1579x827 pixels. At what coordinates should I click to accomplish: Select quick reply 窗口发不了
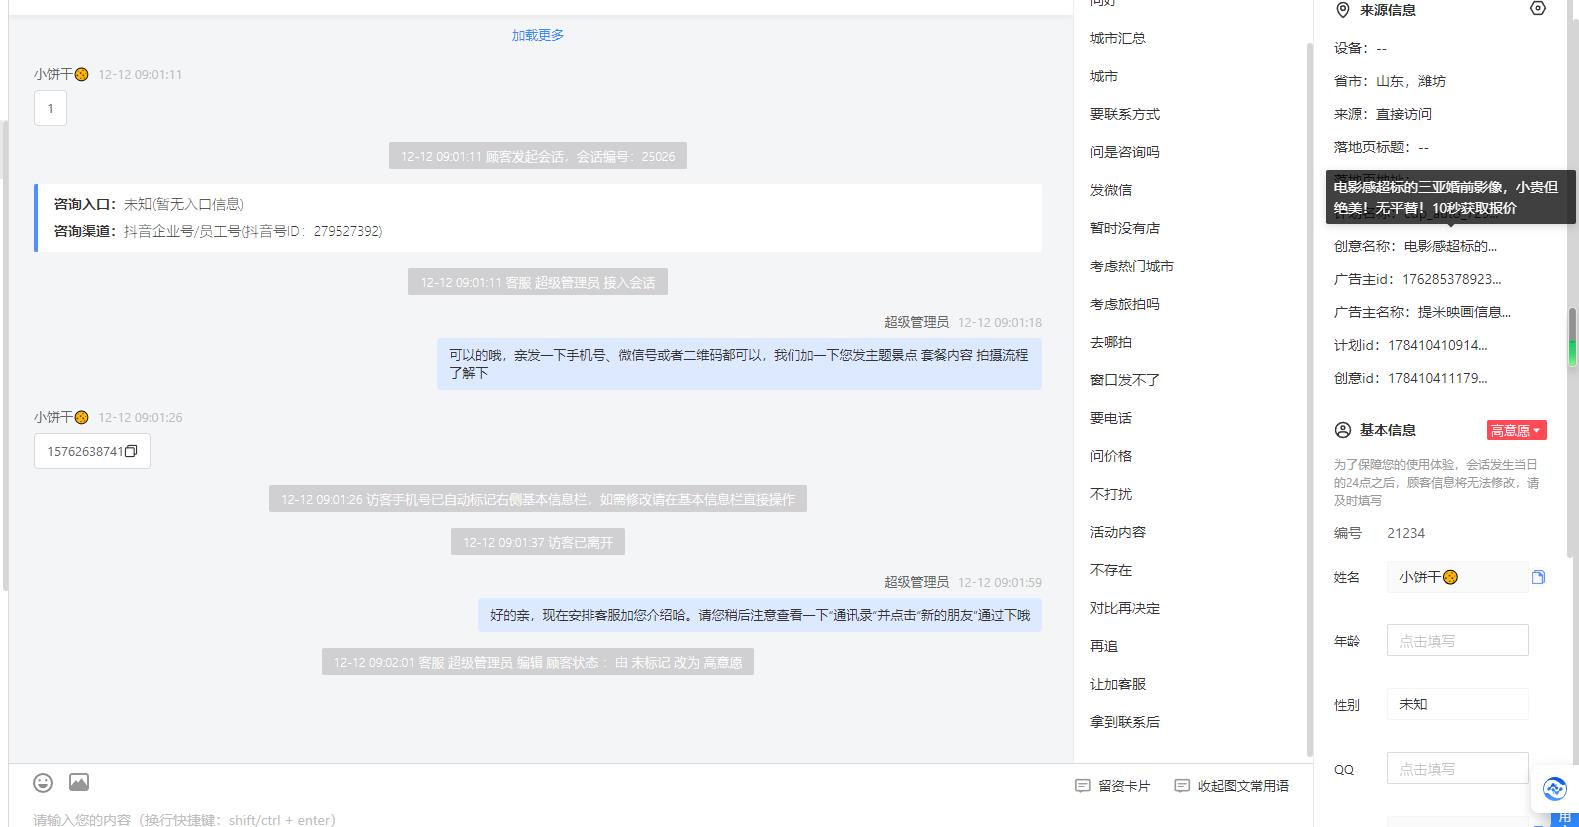point(1125,380)
